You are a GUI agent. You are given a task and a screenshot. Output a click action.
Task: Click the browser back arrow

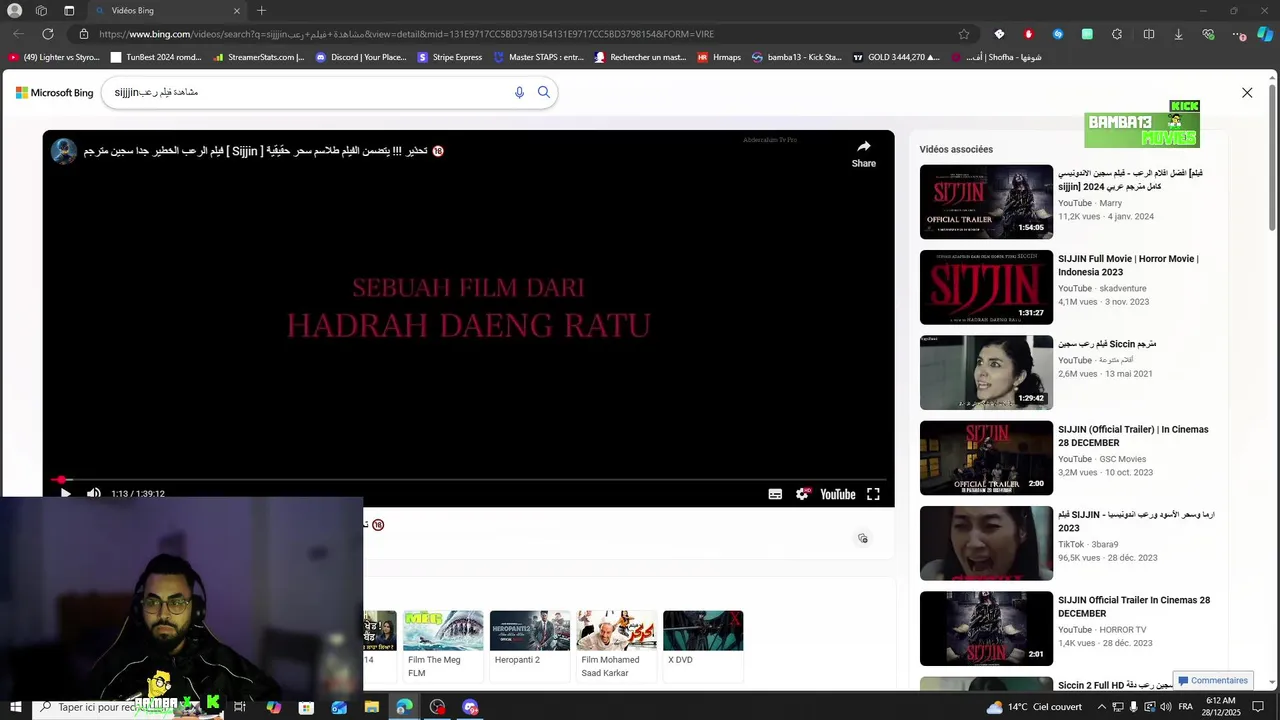point(18,34)
